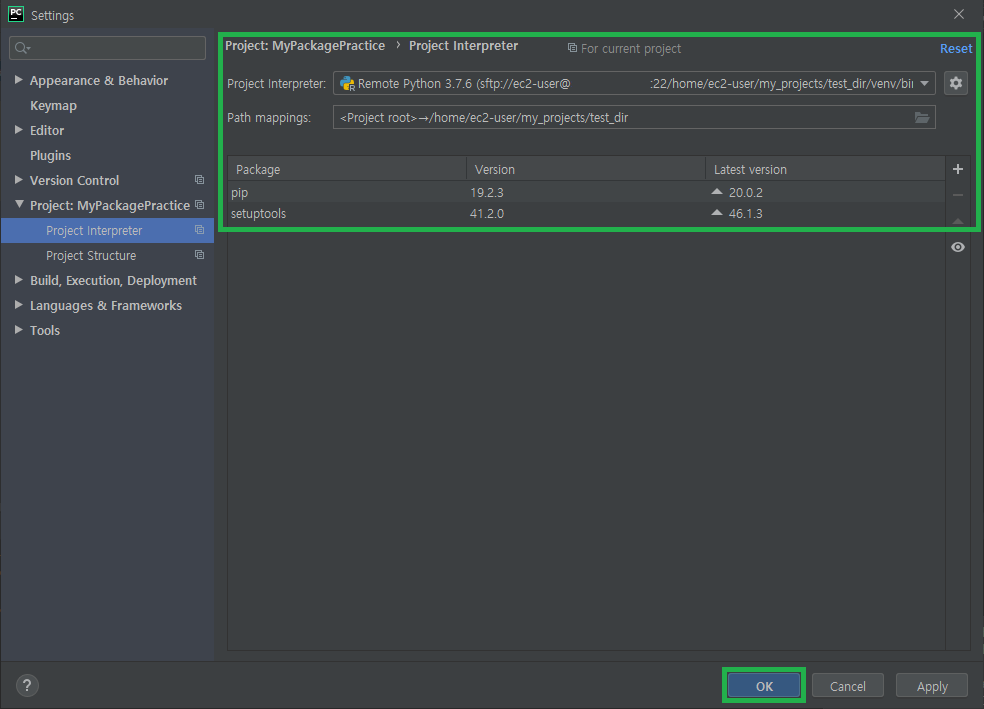Click the search magnifier icon in settings
Screen dimensions: 984x709
coord(22,48)
